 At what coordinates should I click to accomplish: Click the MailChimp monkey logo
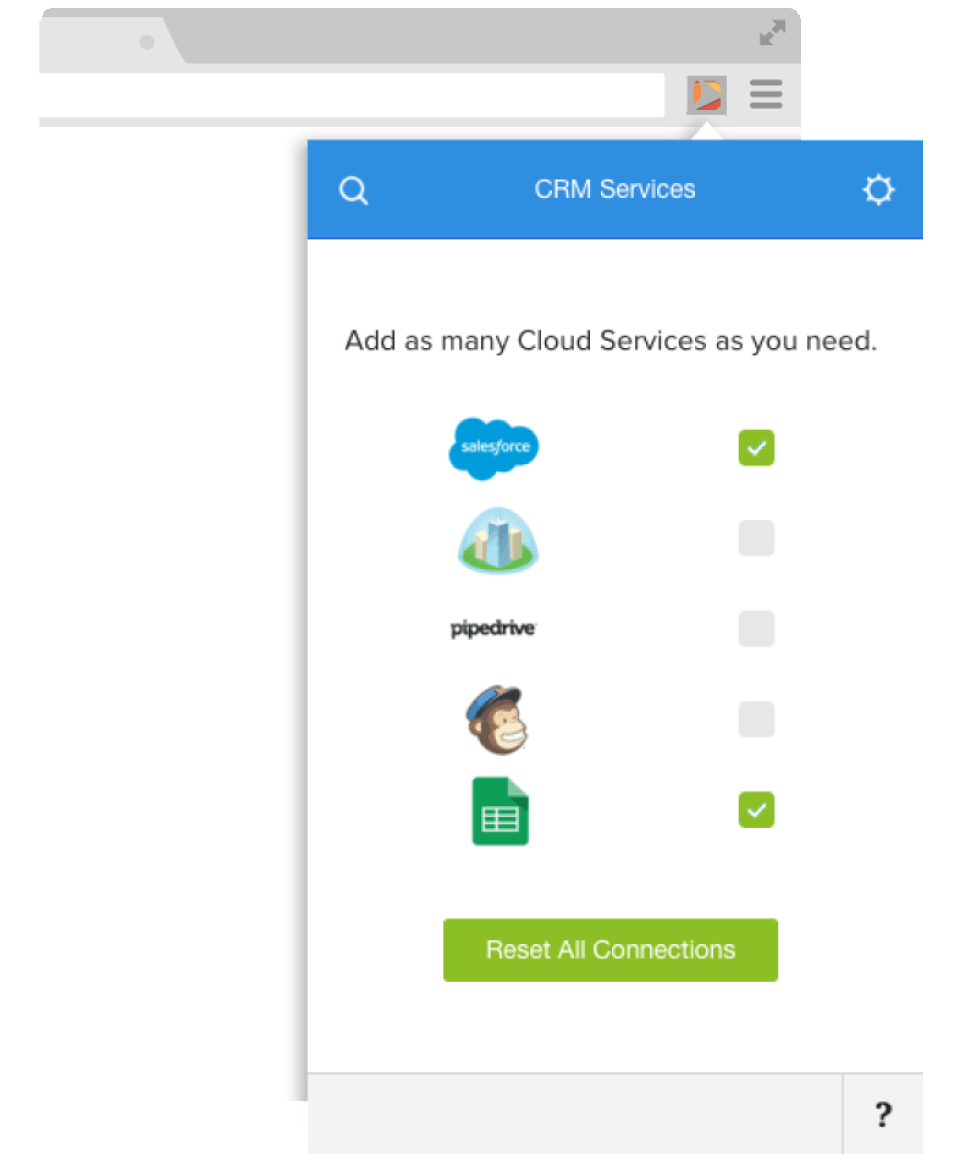[497, 719]
